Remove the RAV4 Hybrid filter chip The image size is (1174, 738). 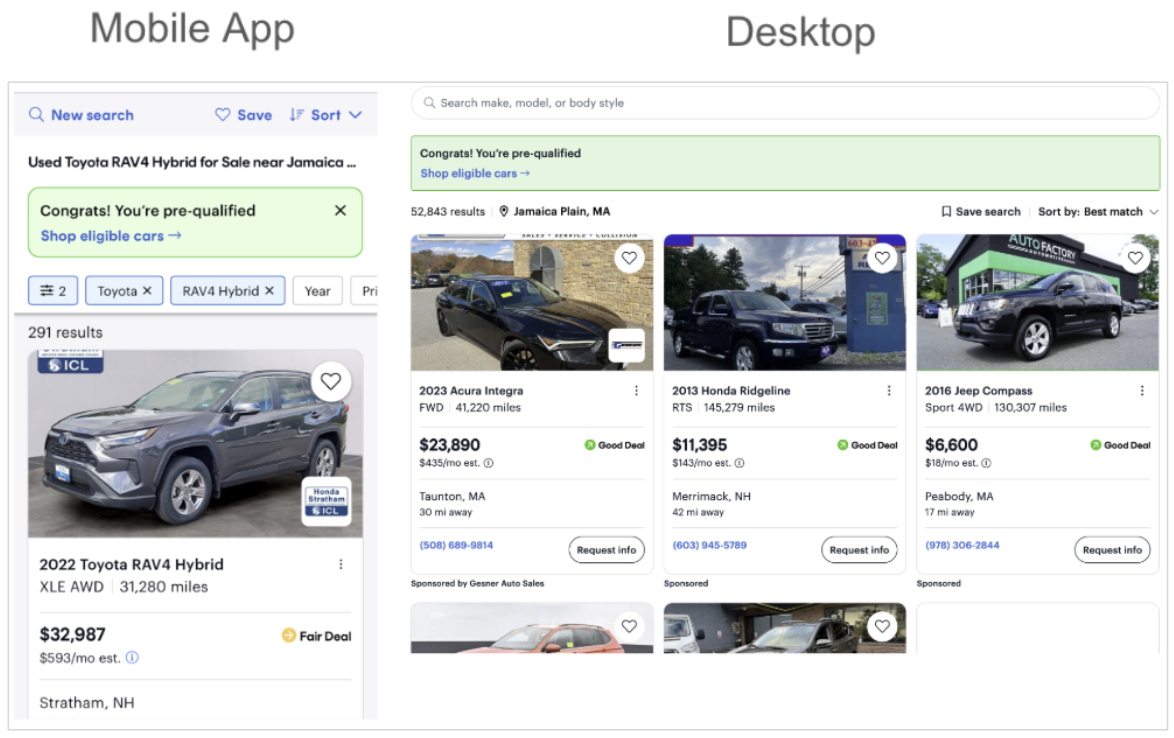[x=270, y=290]
